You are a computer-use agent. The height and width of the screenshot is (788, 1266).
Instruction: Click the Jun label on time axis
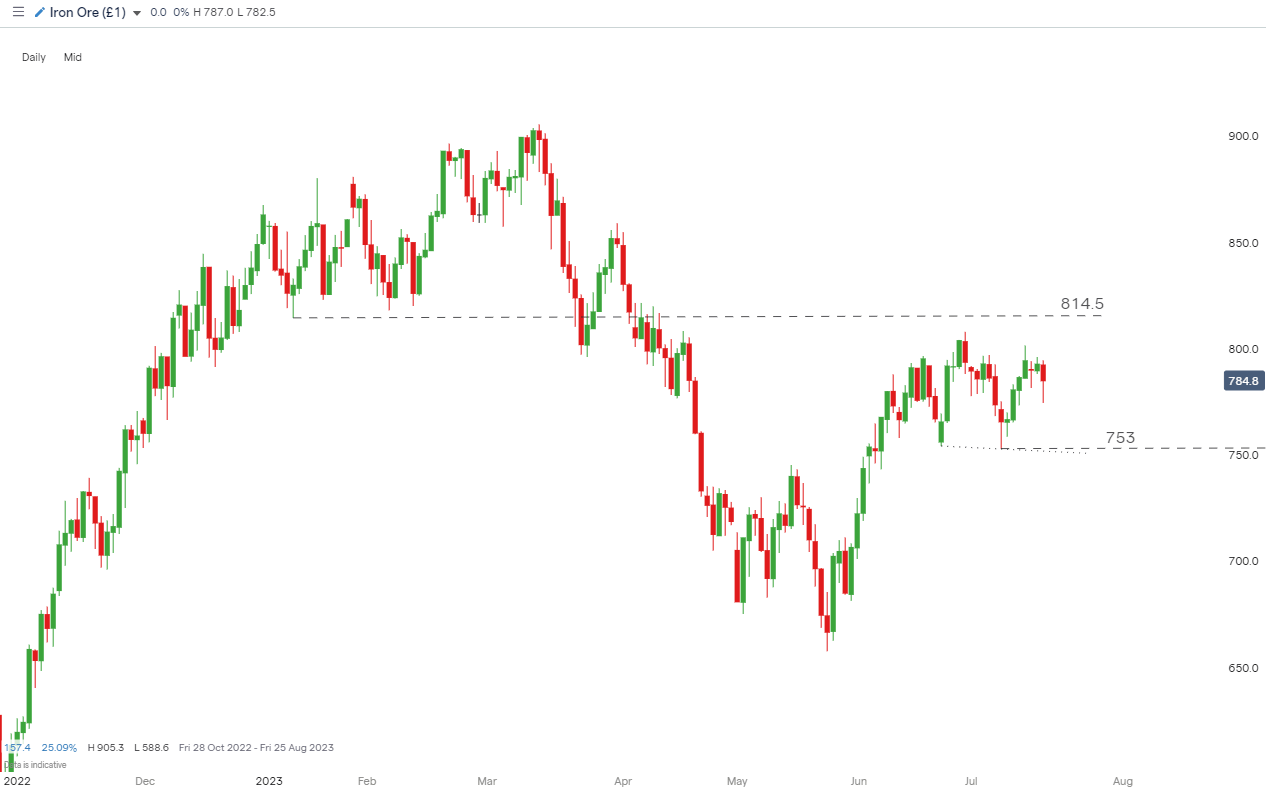(859, 780)
